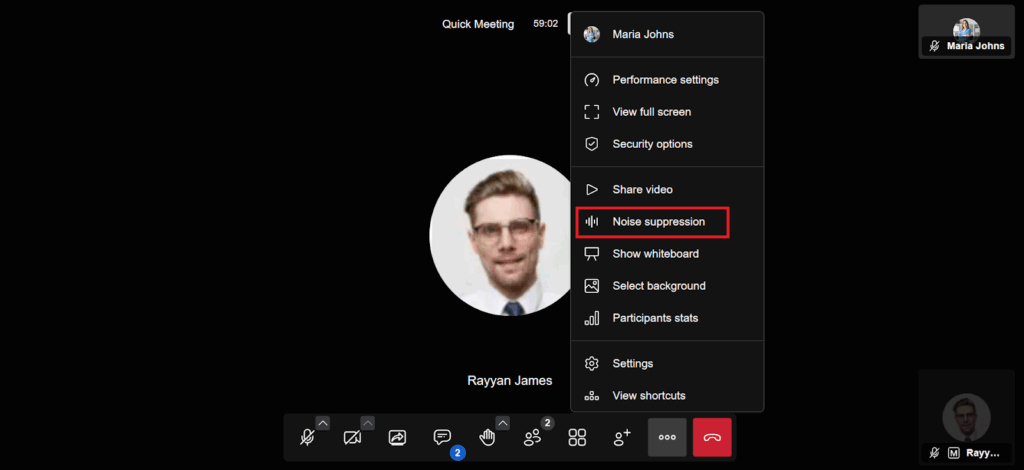
Task: Turn on the camera
Action: pos(352,438)
